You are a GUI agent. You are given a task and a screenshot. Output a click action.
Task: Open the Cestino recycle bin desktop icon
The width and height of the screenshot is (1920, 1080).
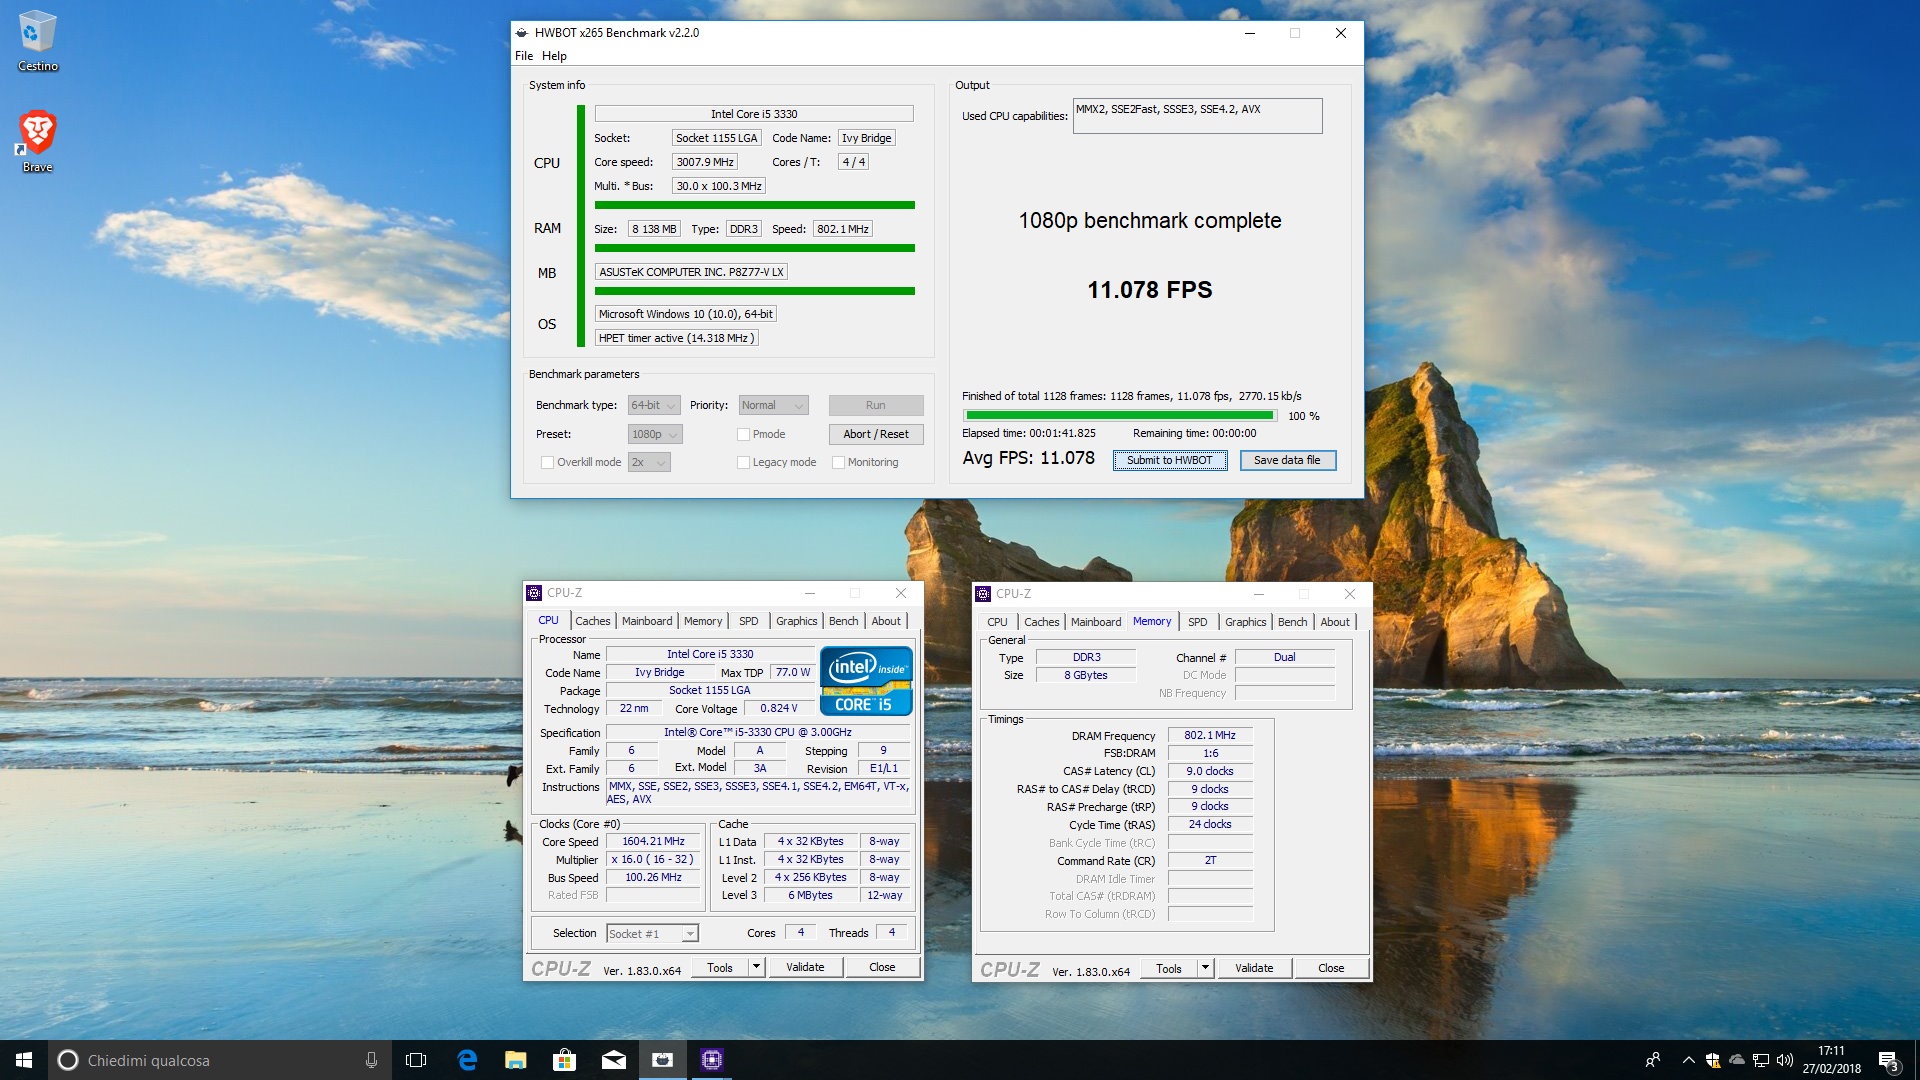37,41
